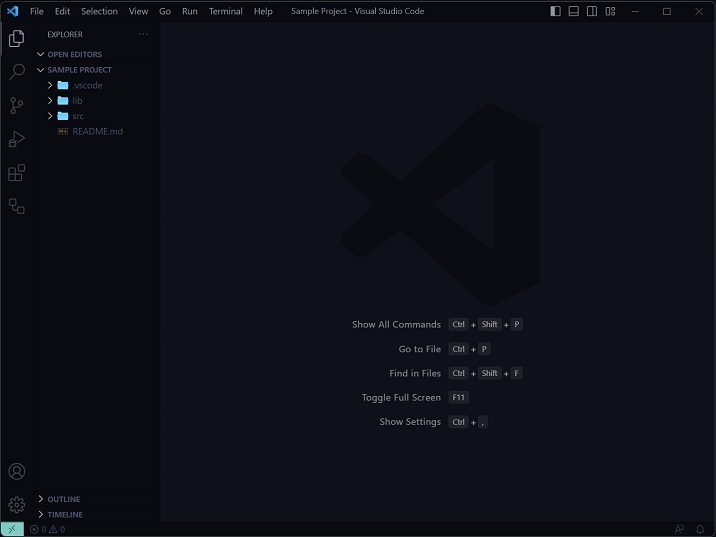The image size is (716, 537).
Task: Toggle primary side bar visibility
Action: [x=555, y=11]
